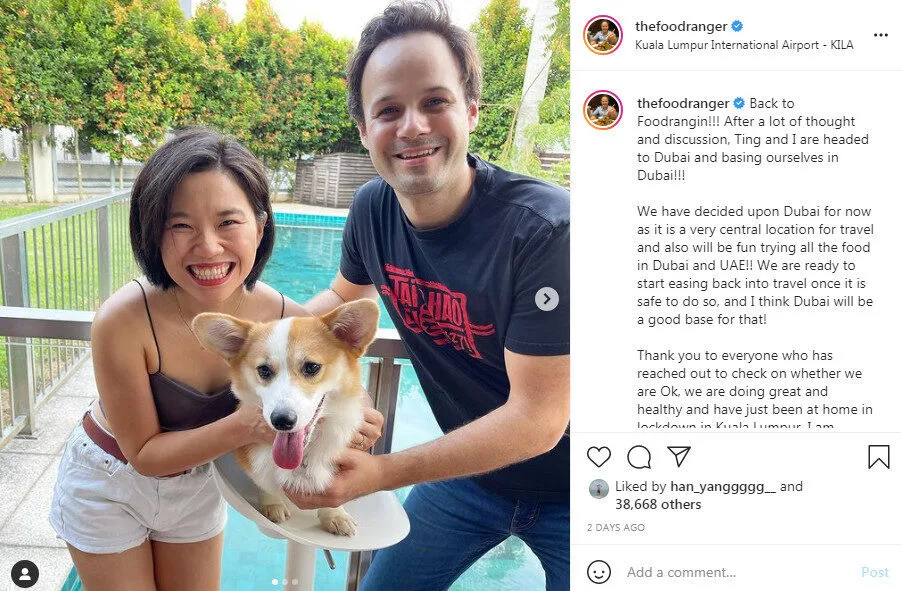Open thefoodranger username in caption
The height and width of the screenshot is (591, 901).
tap(683, 103)
